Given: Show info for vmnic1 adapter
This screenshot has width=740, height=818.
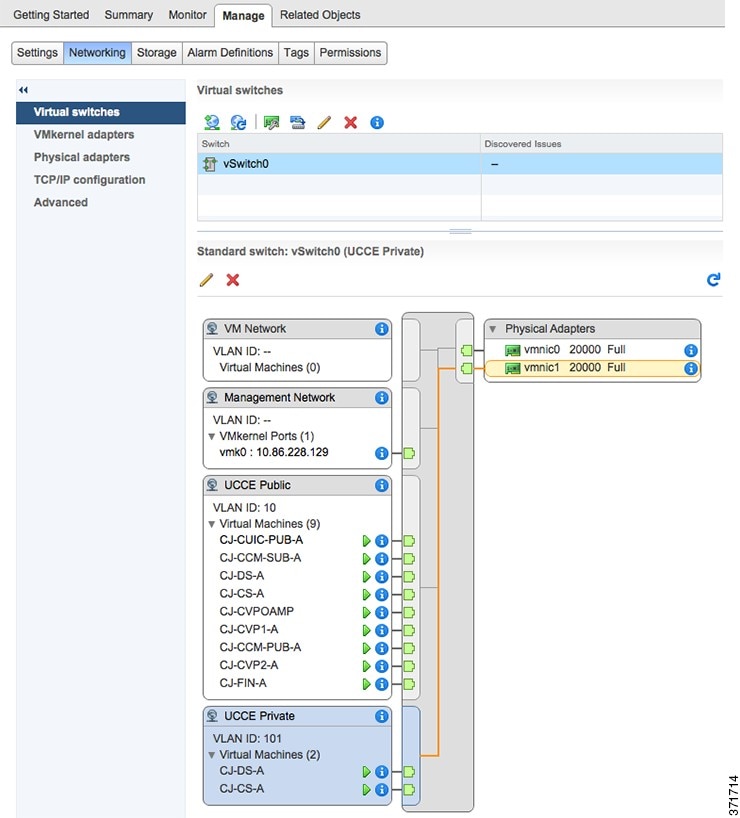Looking at the screenshot, I should (690, 368).
